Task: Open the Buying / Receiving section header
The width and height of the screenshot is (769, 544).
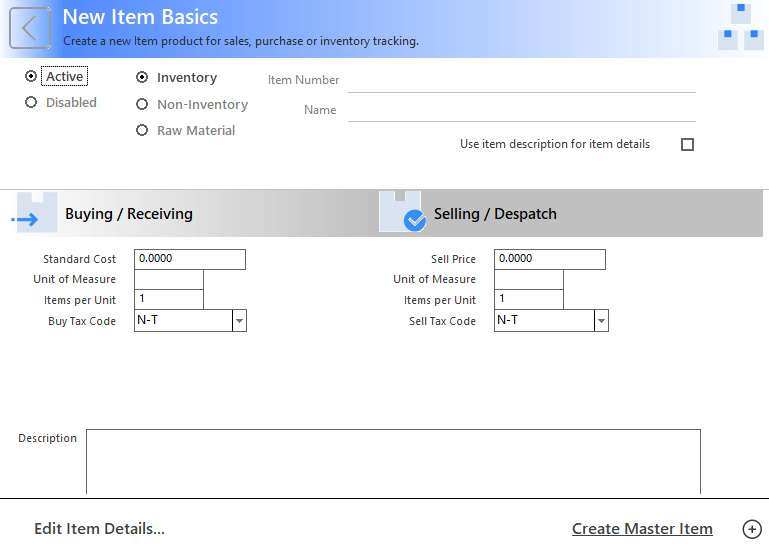Action: click(x=128, y=214)
